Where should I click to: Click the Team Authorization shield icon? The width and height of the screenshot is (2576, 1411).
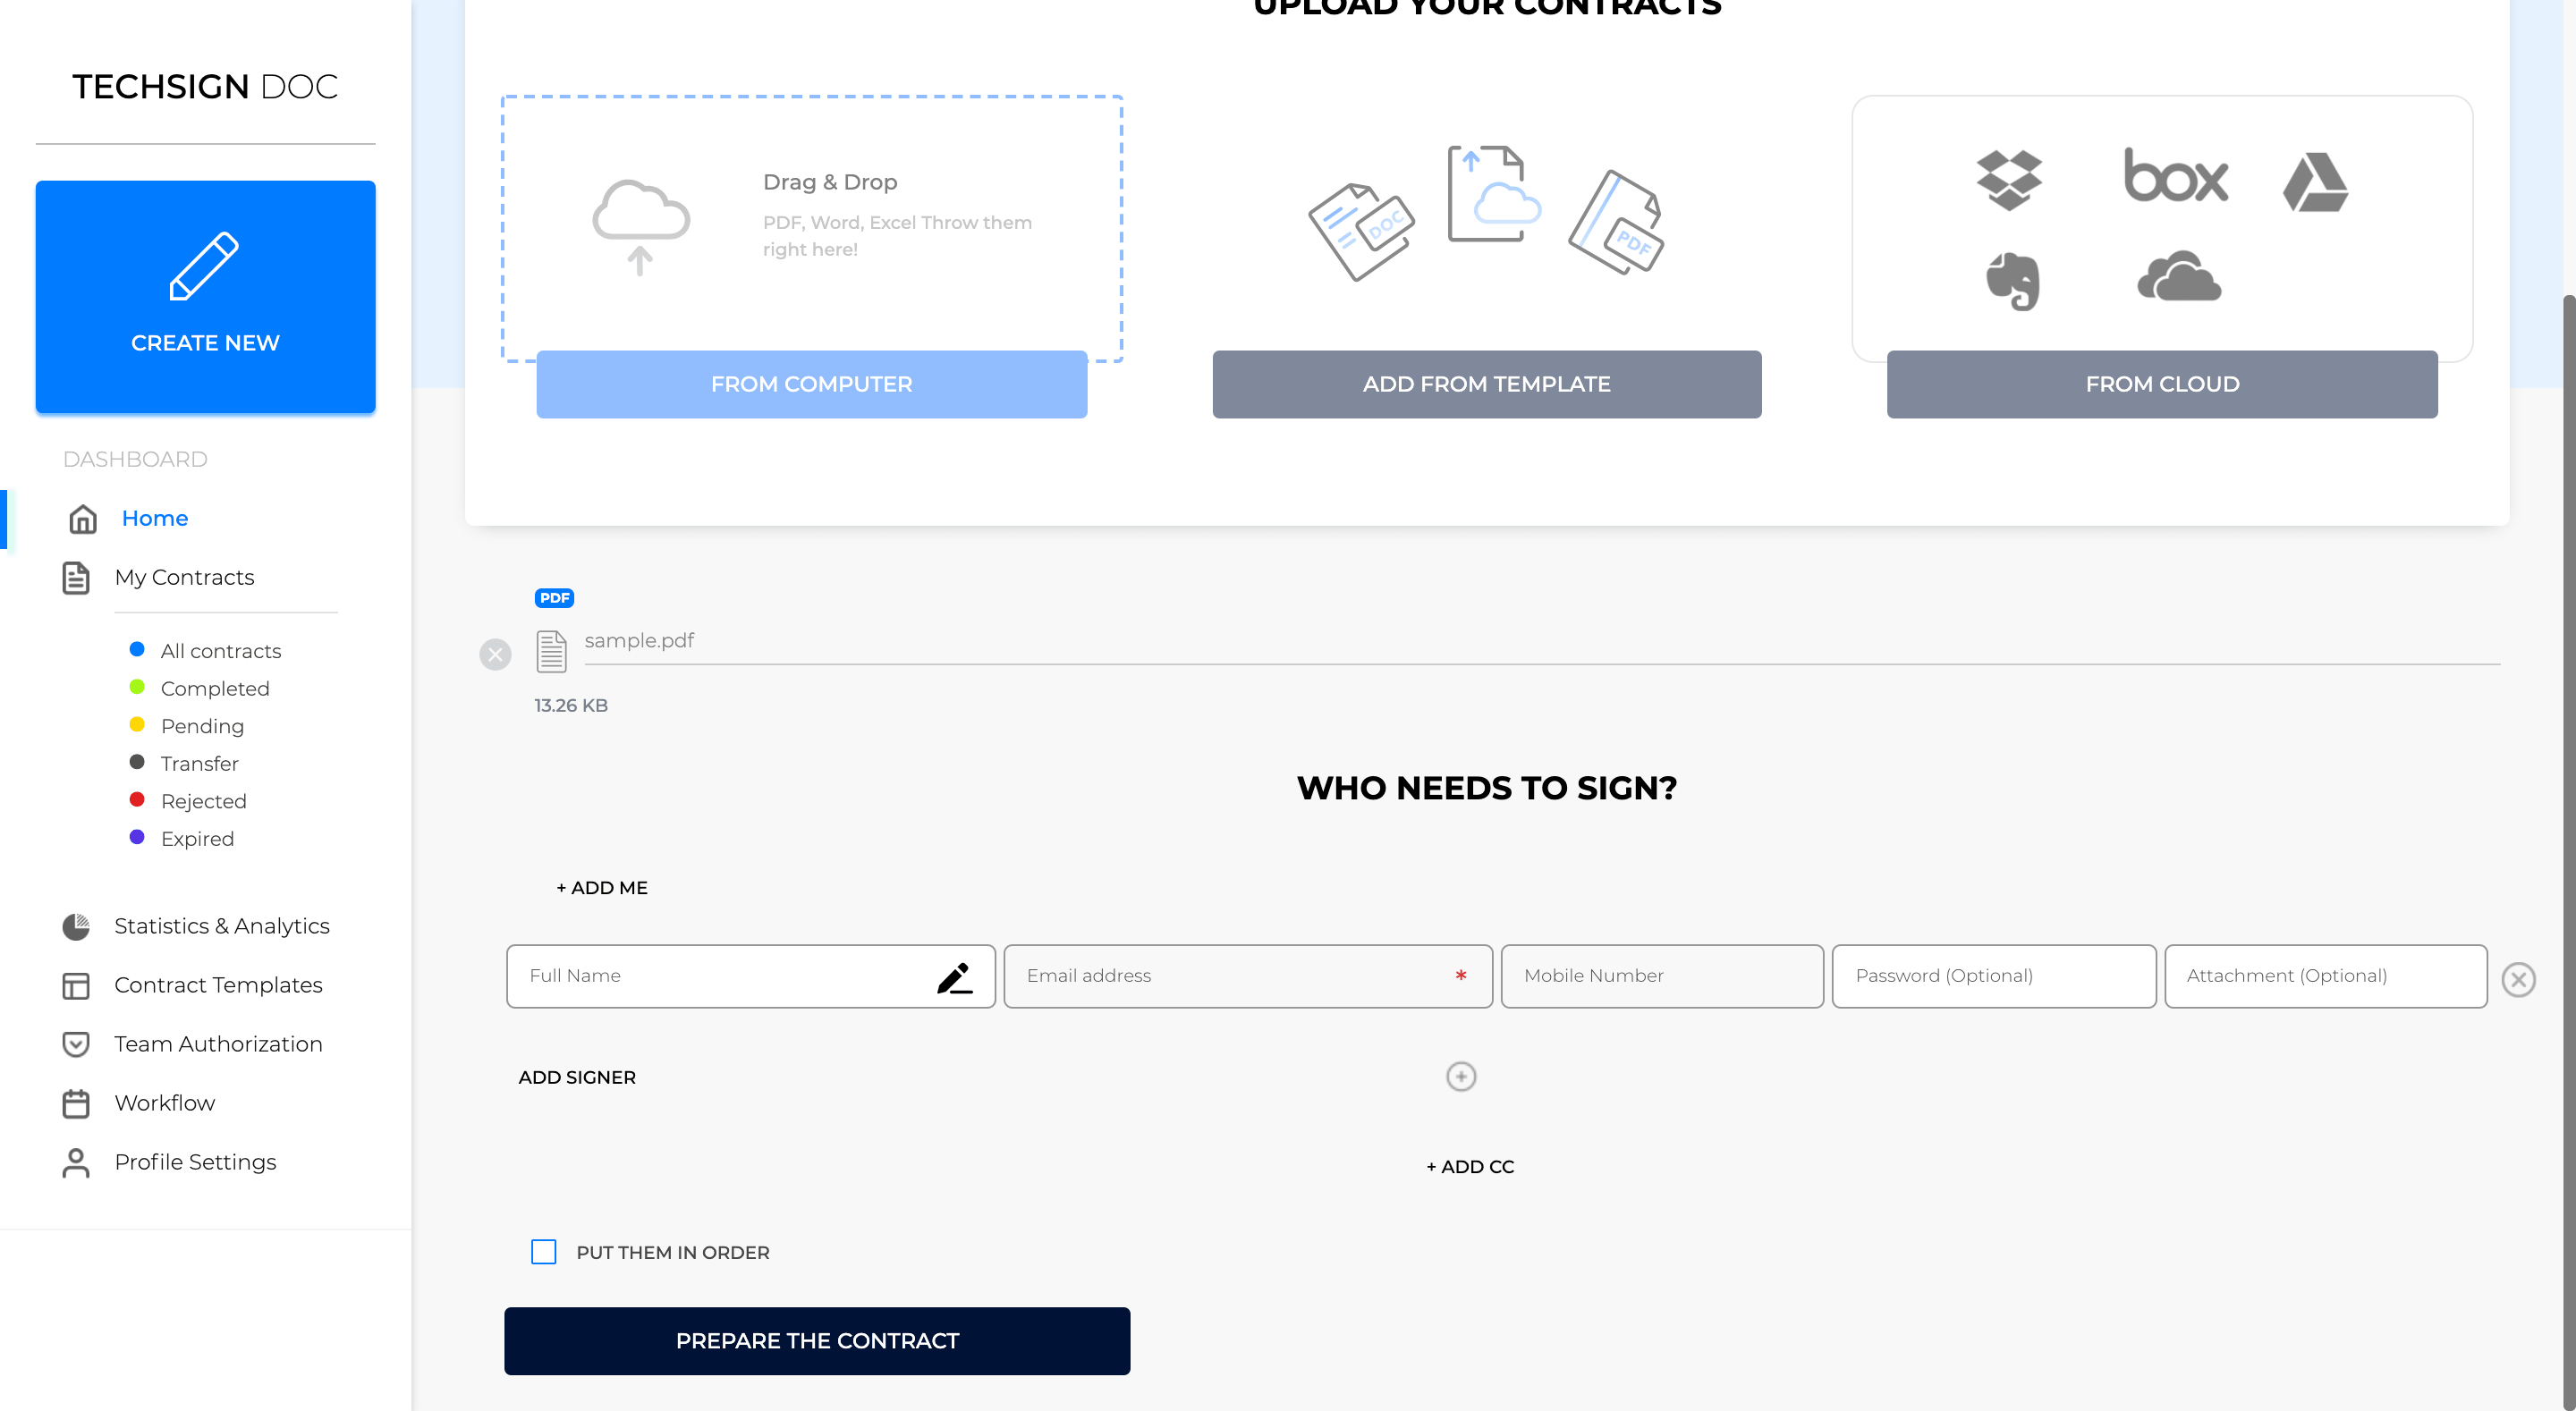point(76,1044)
